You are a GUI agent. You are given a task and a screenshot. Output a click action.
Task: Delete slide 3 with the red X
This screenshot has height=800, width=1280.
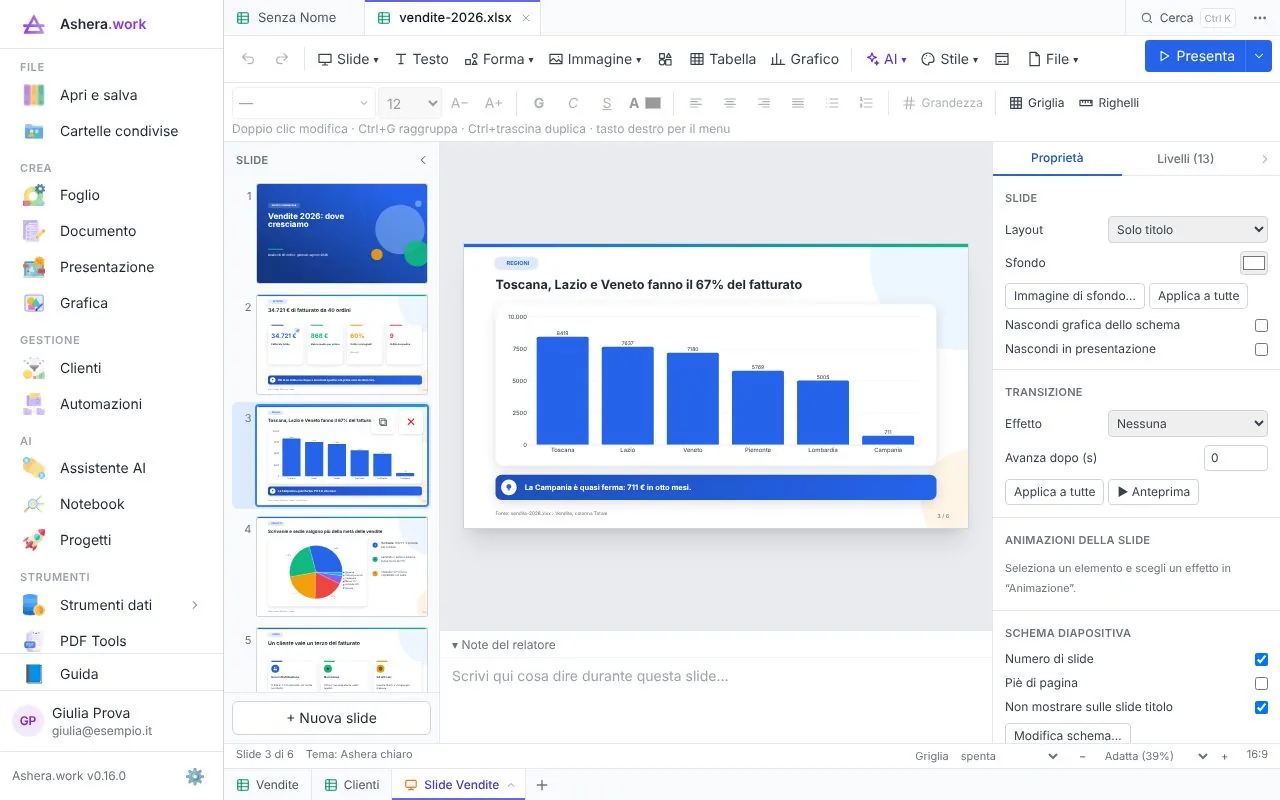point(410,423)
